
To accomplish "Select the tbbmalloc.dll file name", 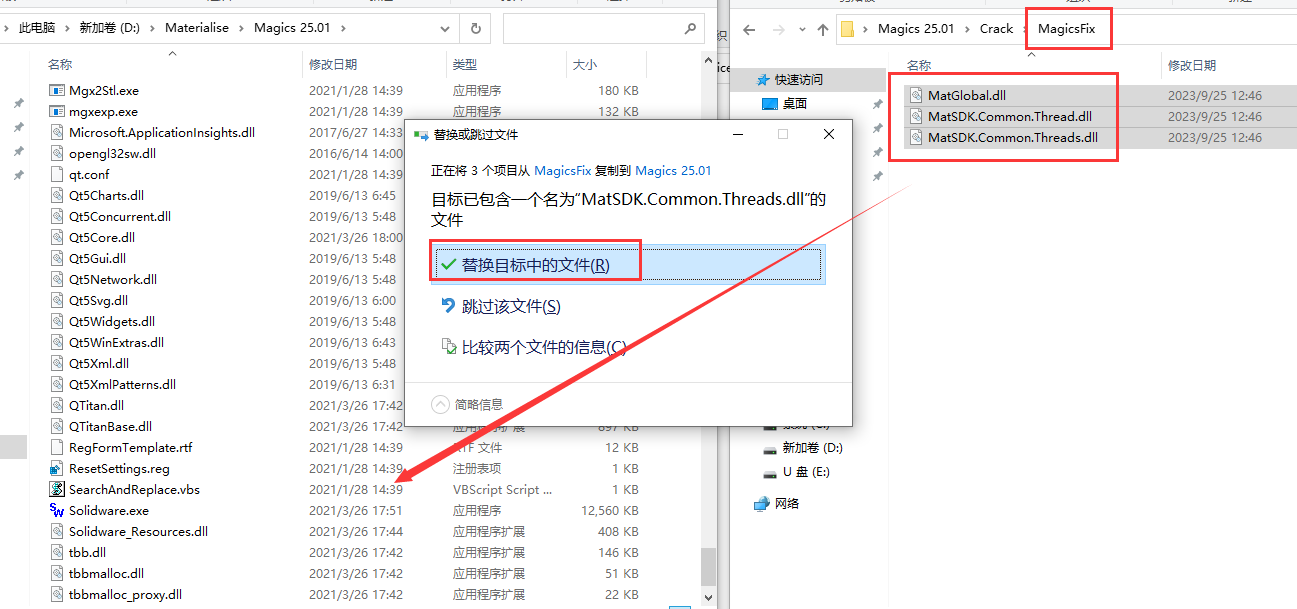I will pos(106,574).
